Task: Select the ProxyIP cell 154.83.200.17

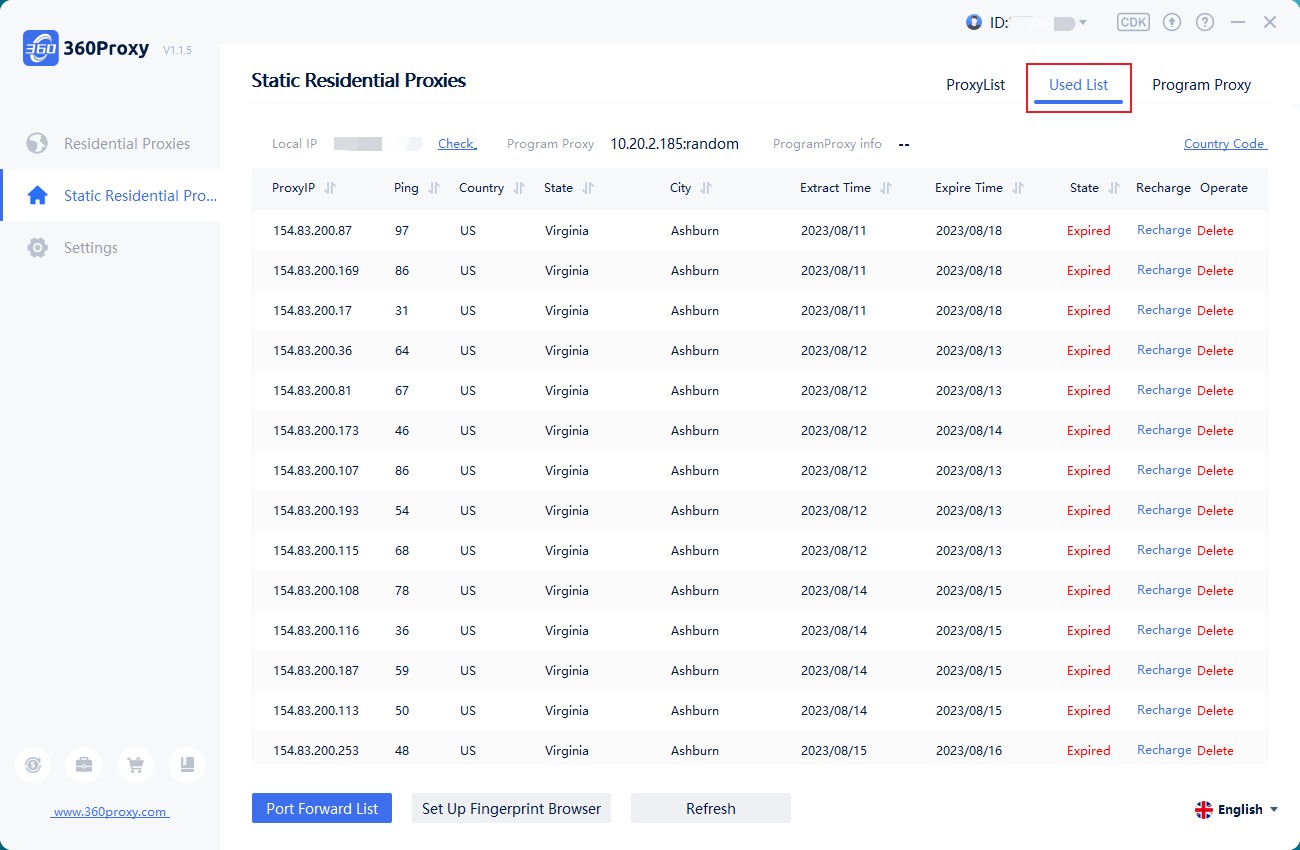Action: (x=312, y=311)
